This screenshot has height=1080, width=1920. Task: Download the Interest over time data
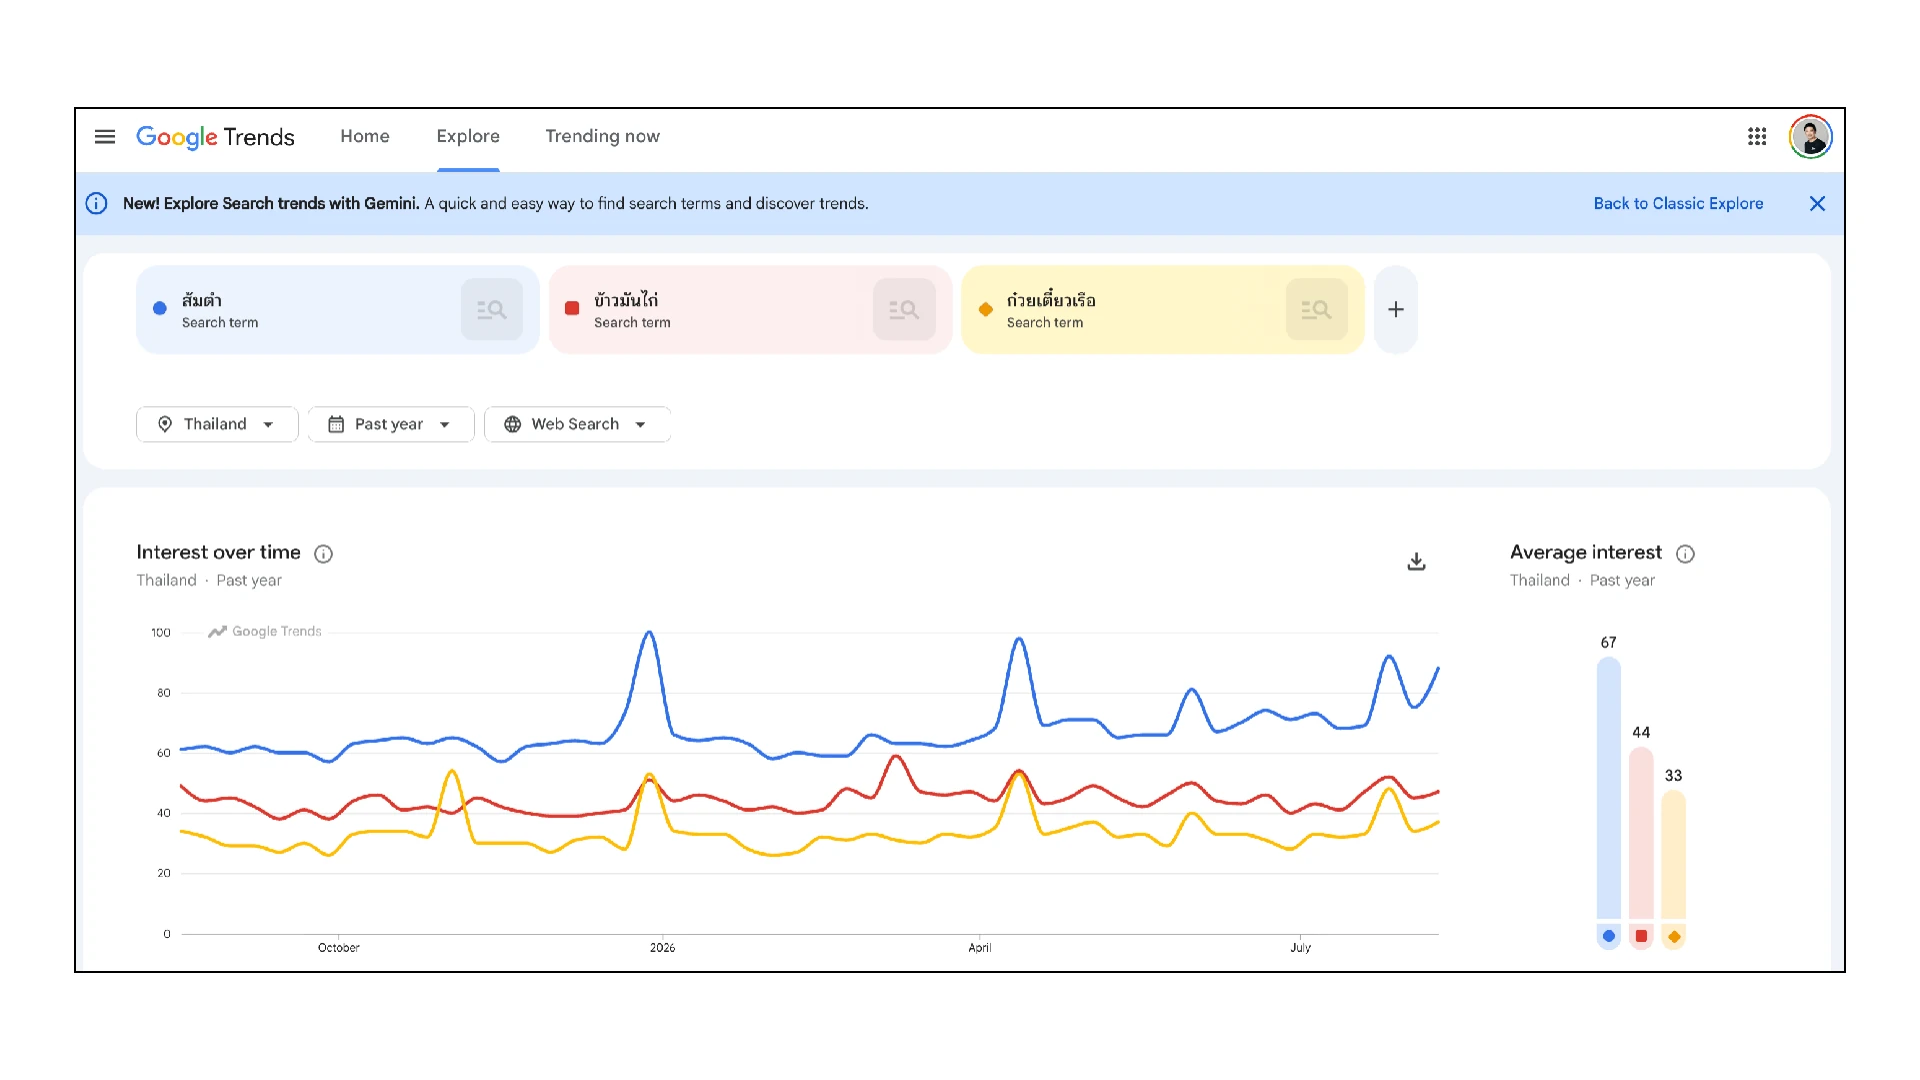1416,562
